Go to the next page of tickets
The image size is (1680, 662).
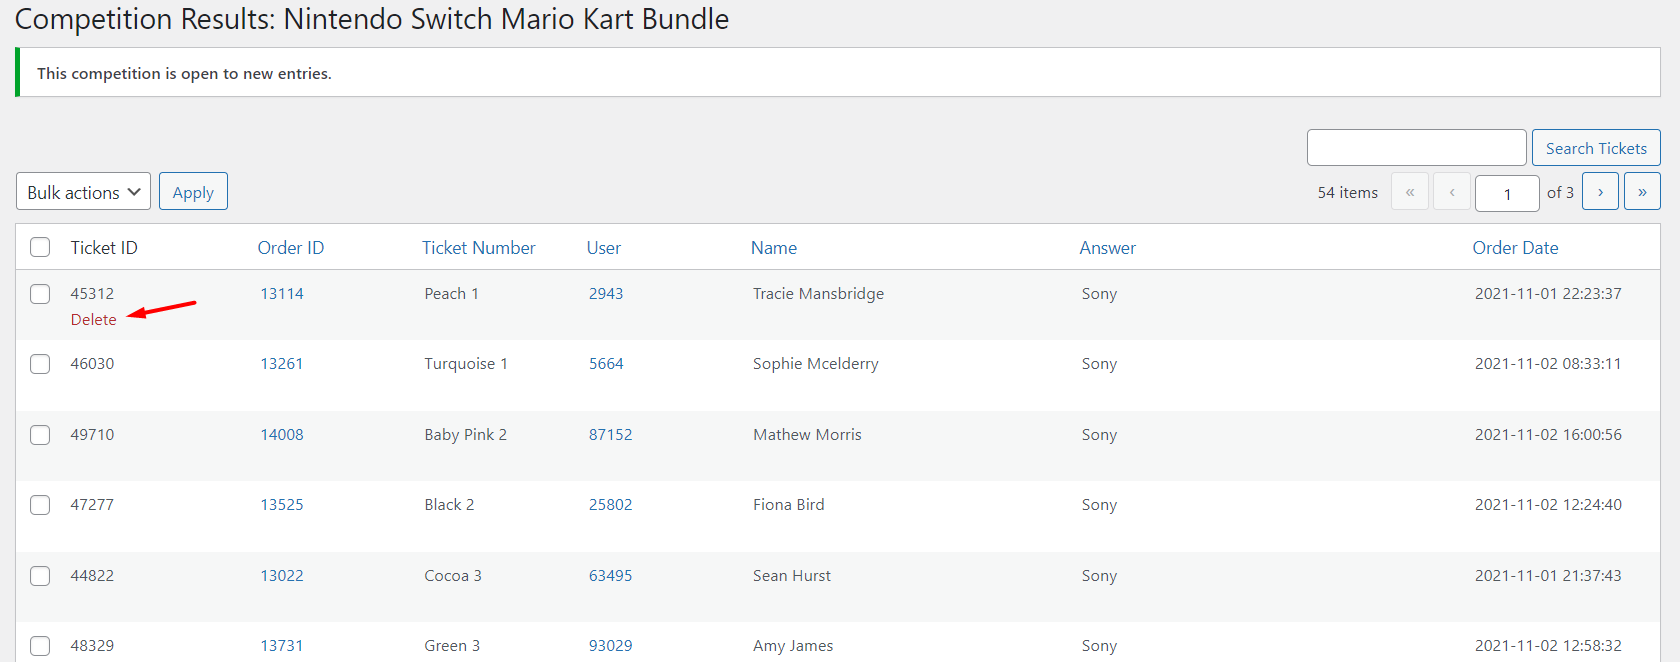(x=1600, y=192)
